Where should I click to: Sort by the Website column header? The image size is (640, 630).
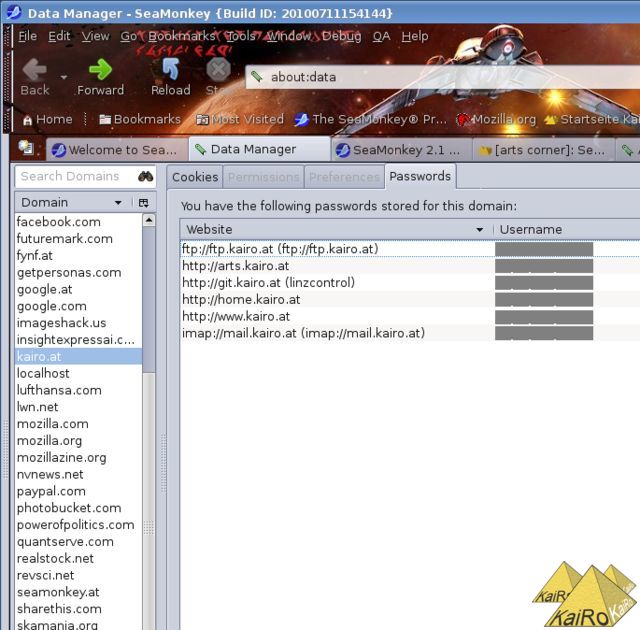336,229
